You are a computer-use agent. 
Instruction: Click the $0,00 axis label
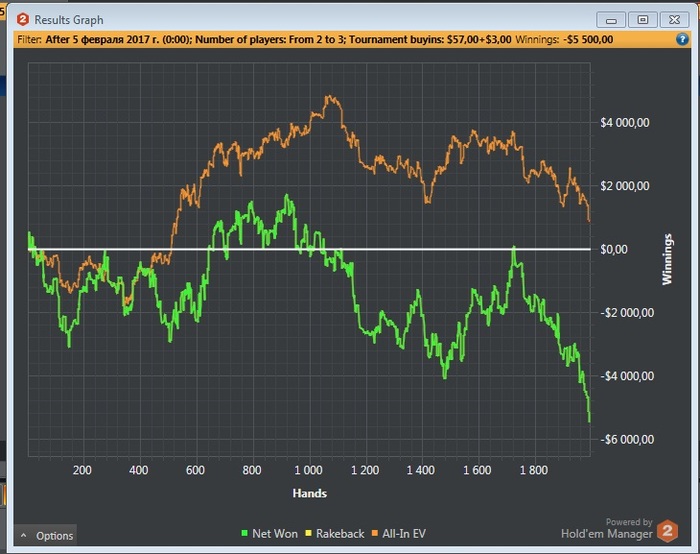click(614, 250)
